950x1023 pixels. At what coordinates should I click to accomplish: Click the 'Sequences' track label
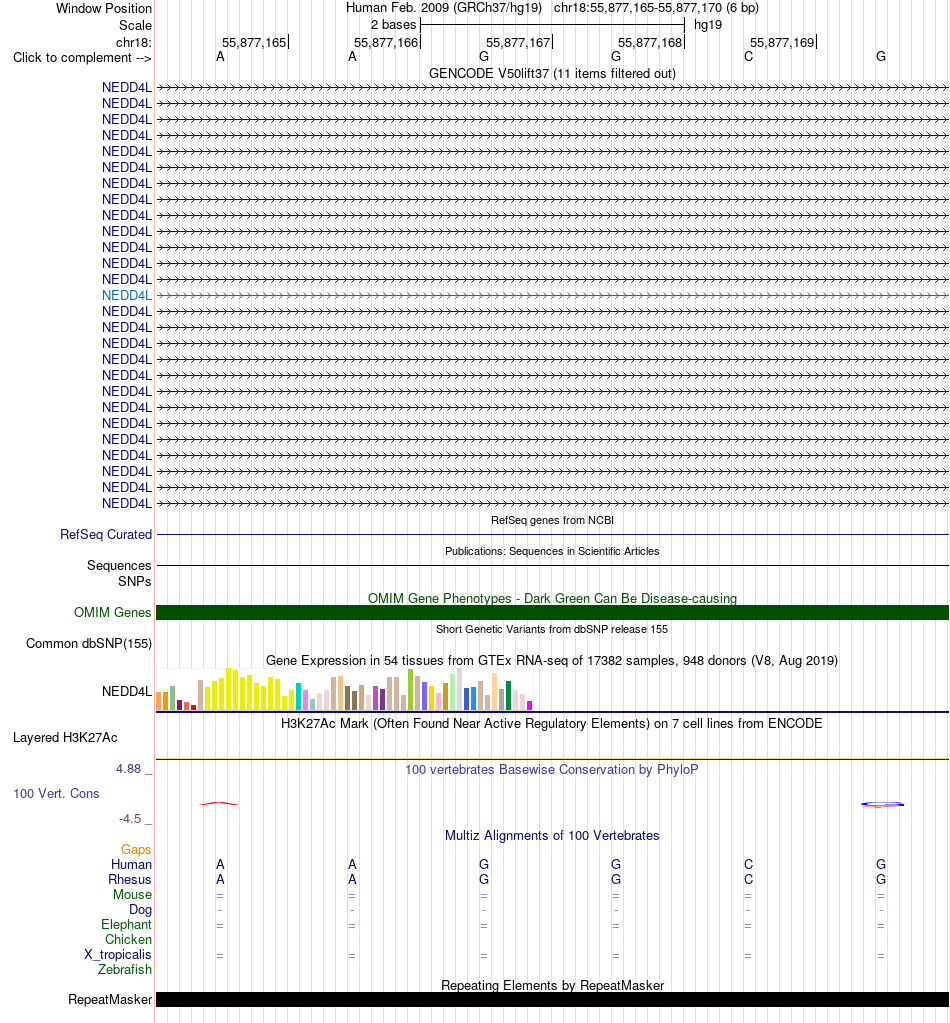pos(119,565)
